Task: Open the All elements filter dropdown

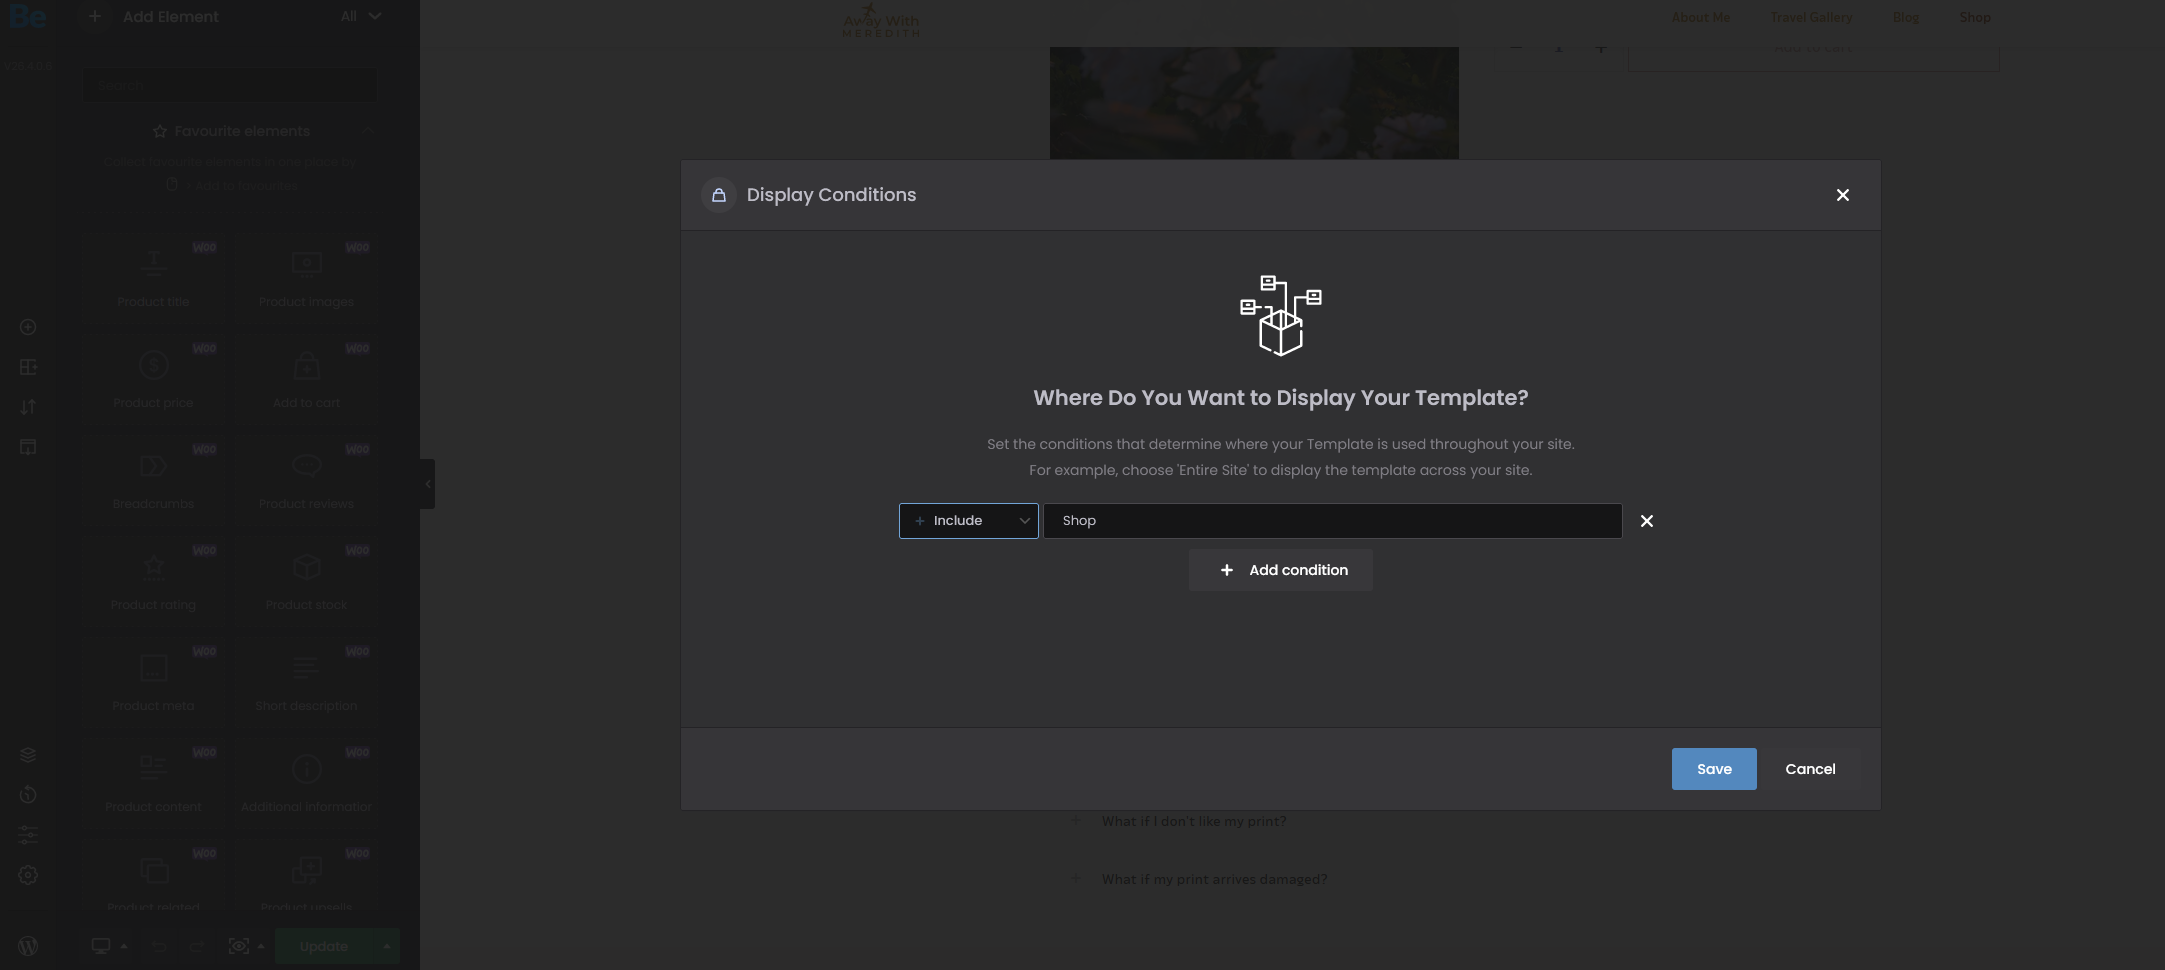Action: tap(360, 16)
